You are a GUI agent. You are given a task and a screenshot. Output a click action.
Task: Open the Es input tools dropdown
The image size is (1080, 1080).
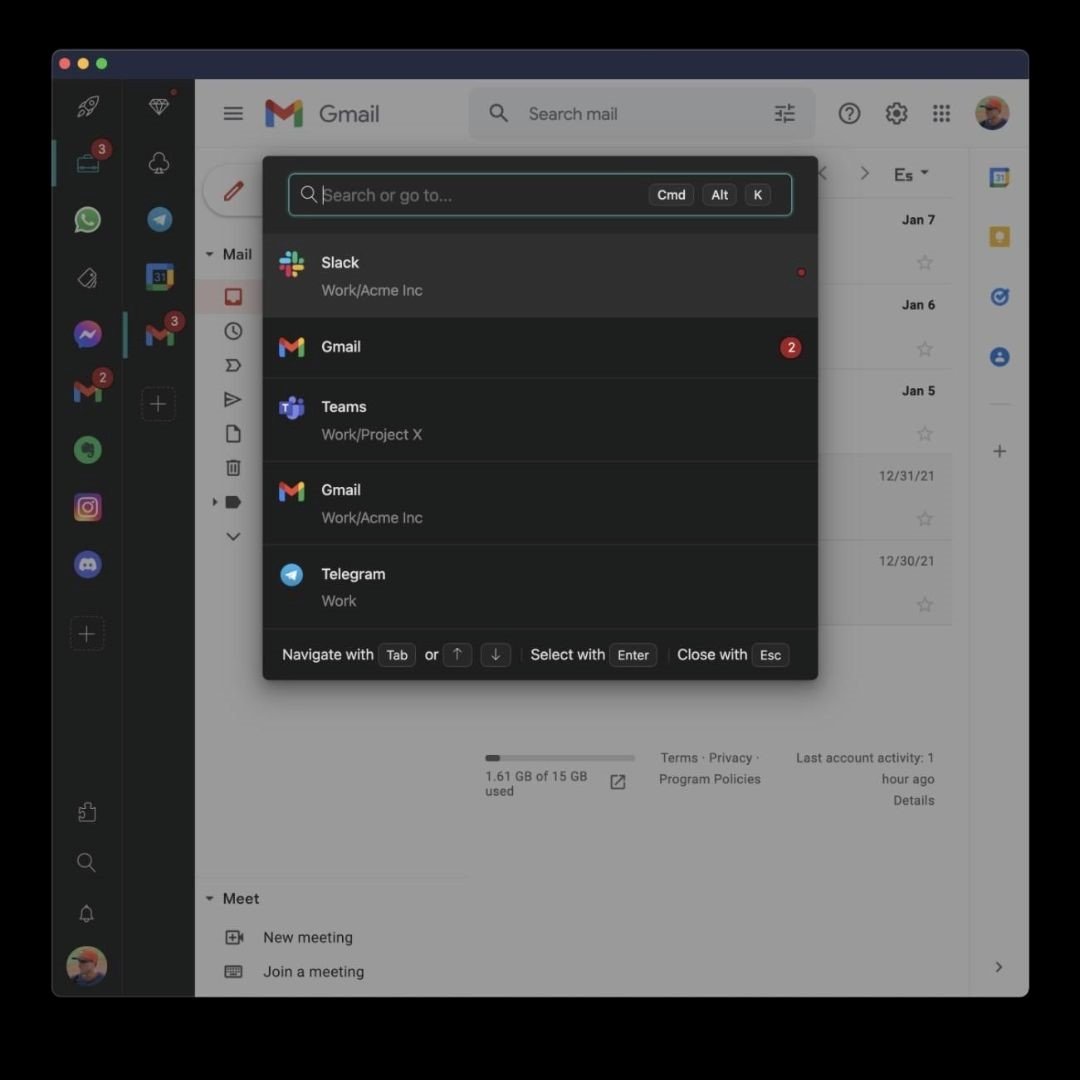[x=911, y=174]
